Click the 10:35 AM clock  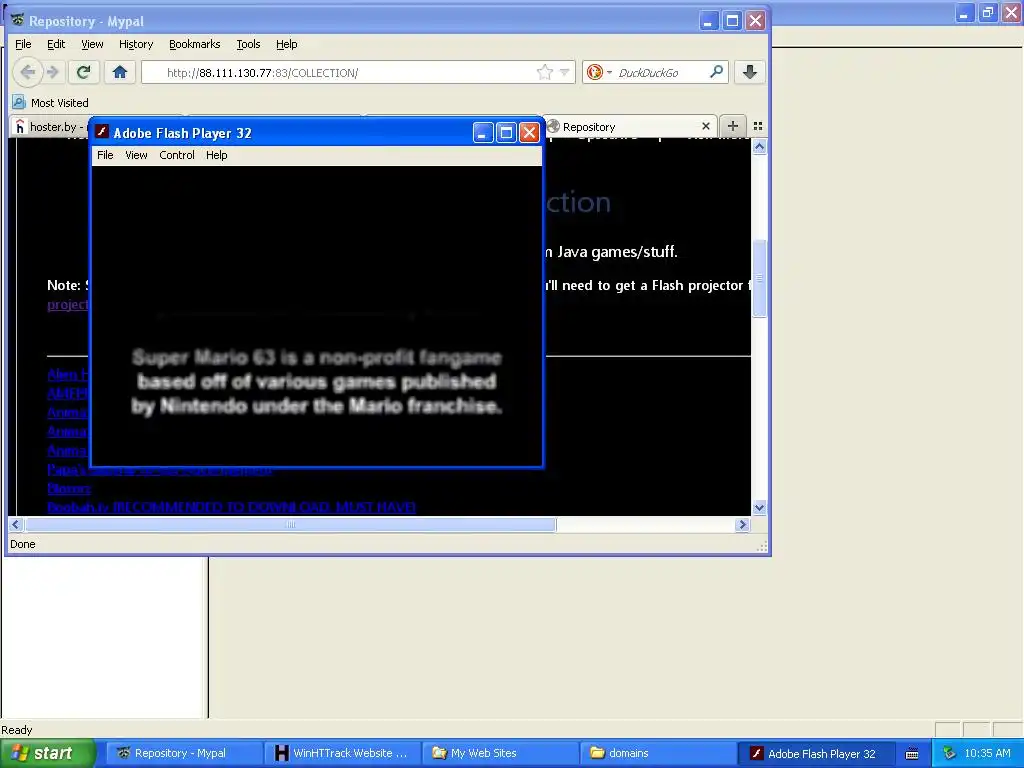pos(987,753)
